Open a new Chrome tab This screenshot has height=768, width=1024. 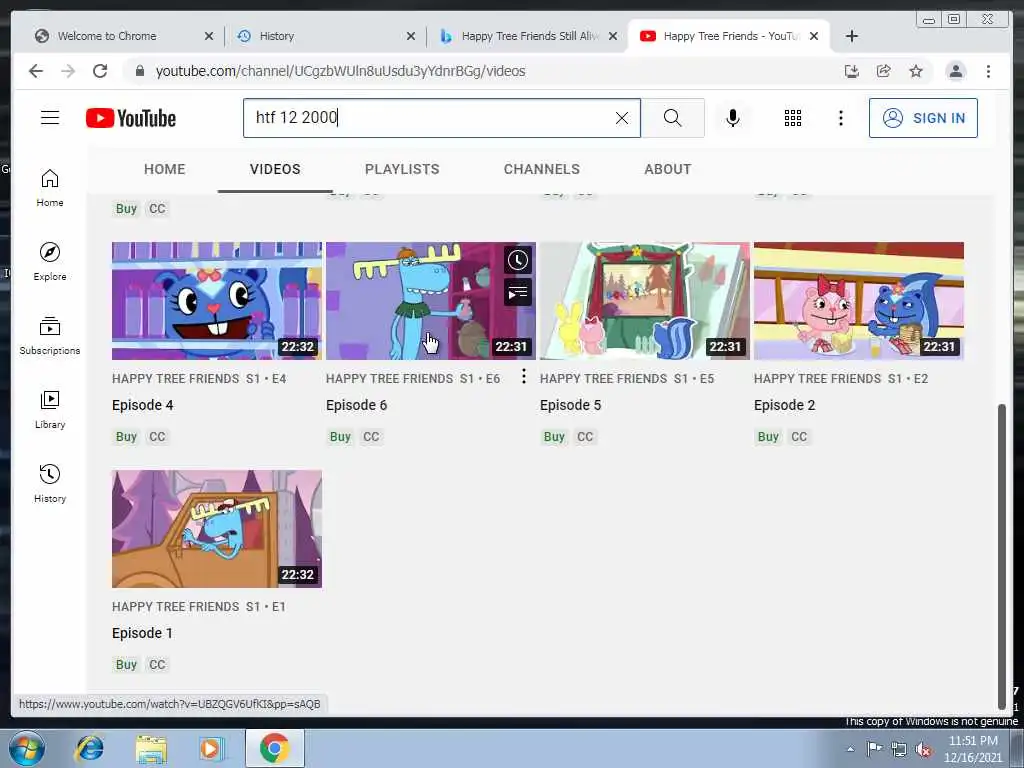(852, 36)
